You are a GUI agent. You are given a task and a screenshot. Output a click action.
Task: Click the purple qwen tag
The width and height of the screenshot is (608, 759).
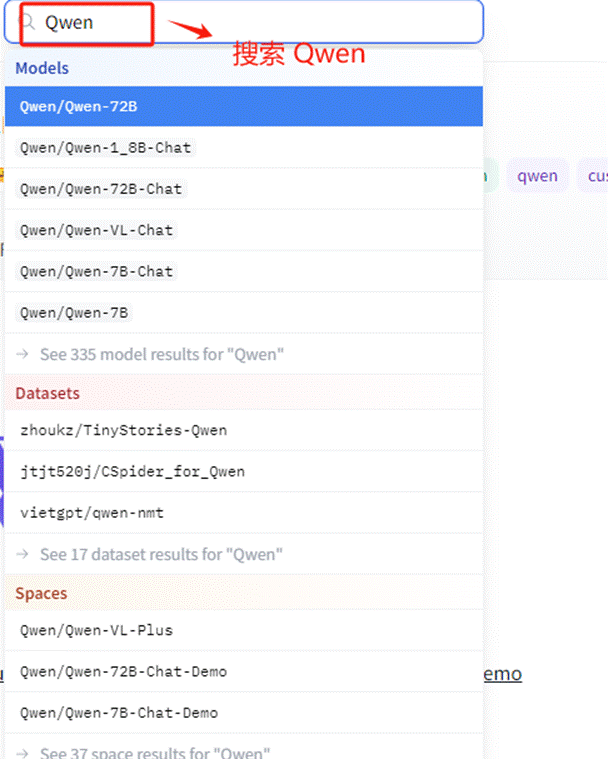pos(537,176)
